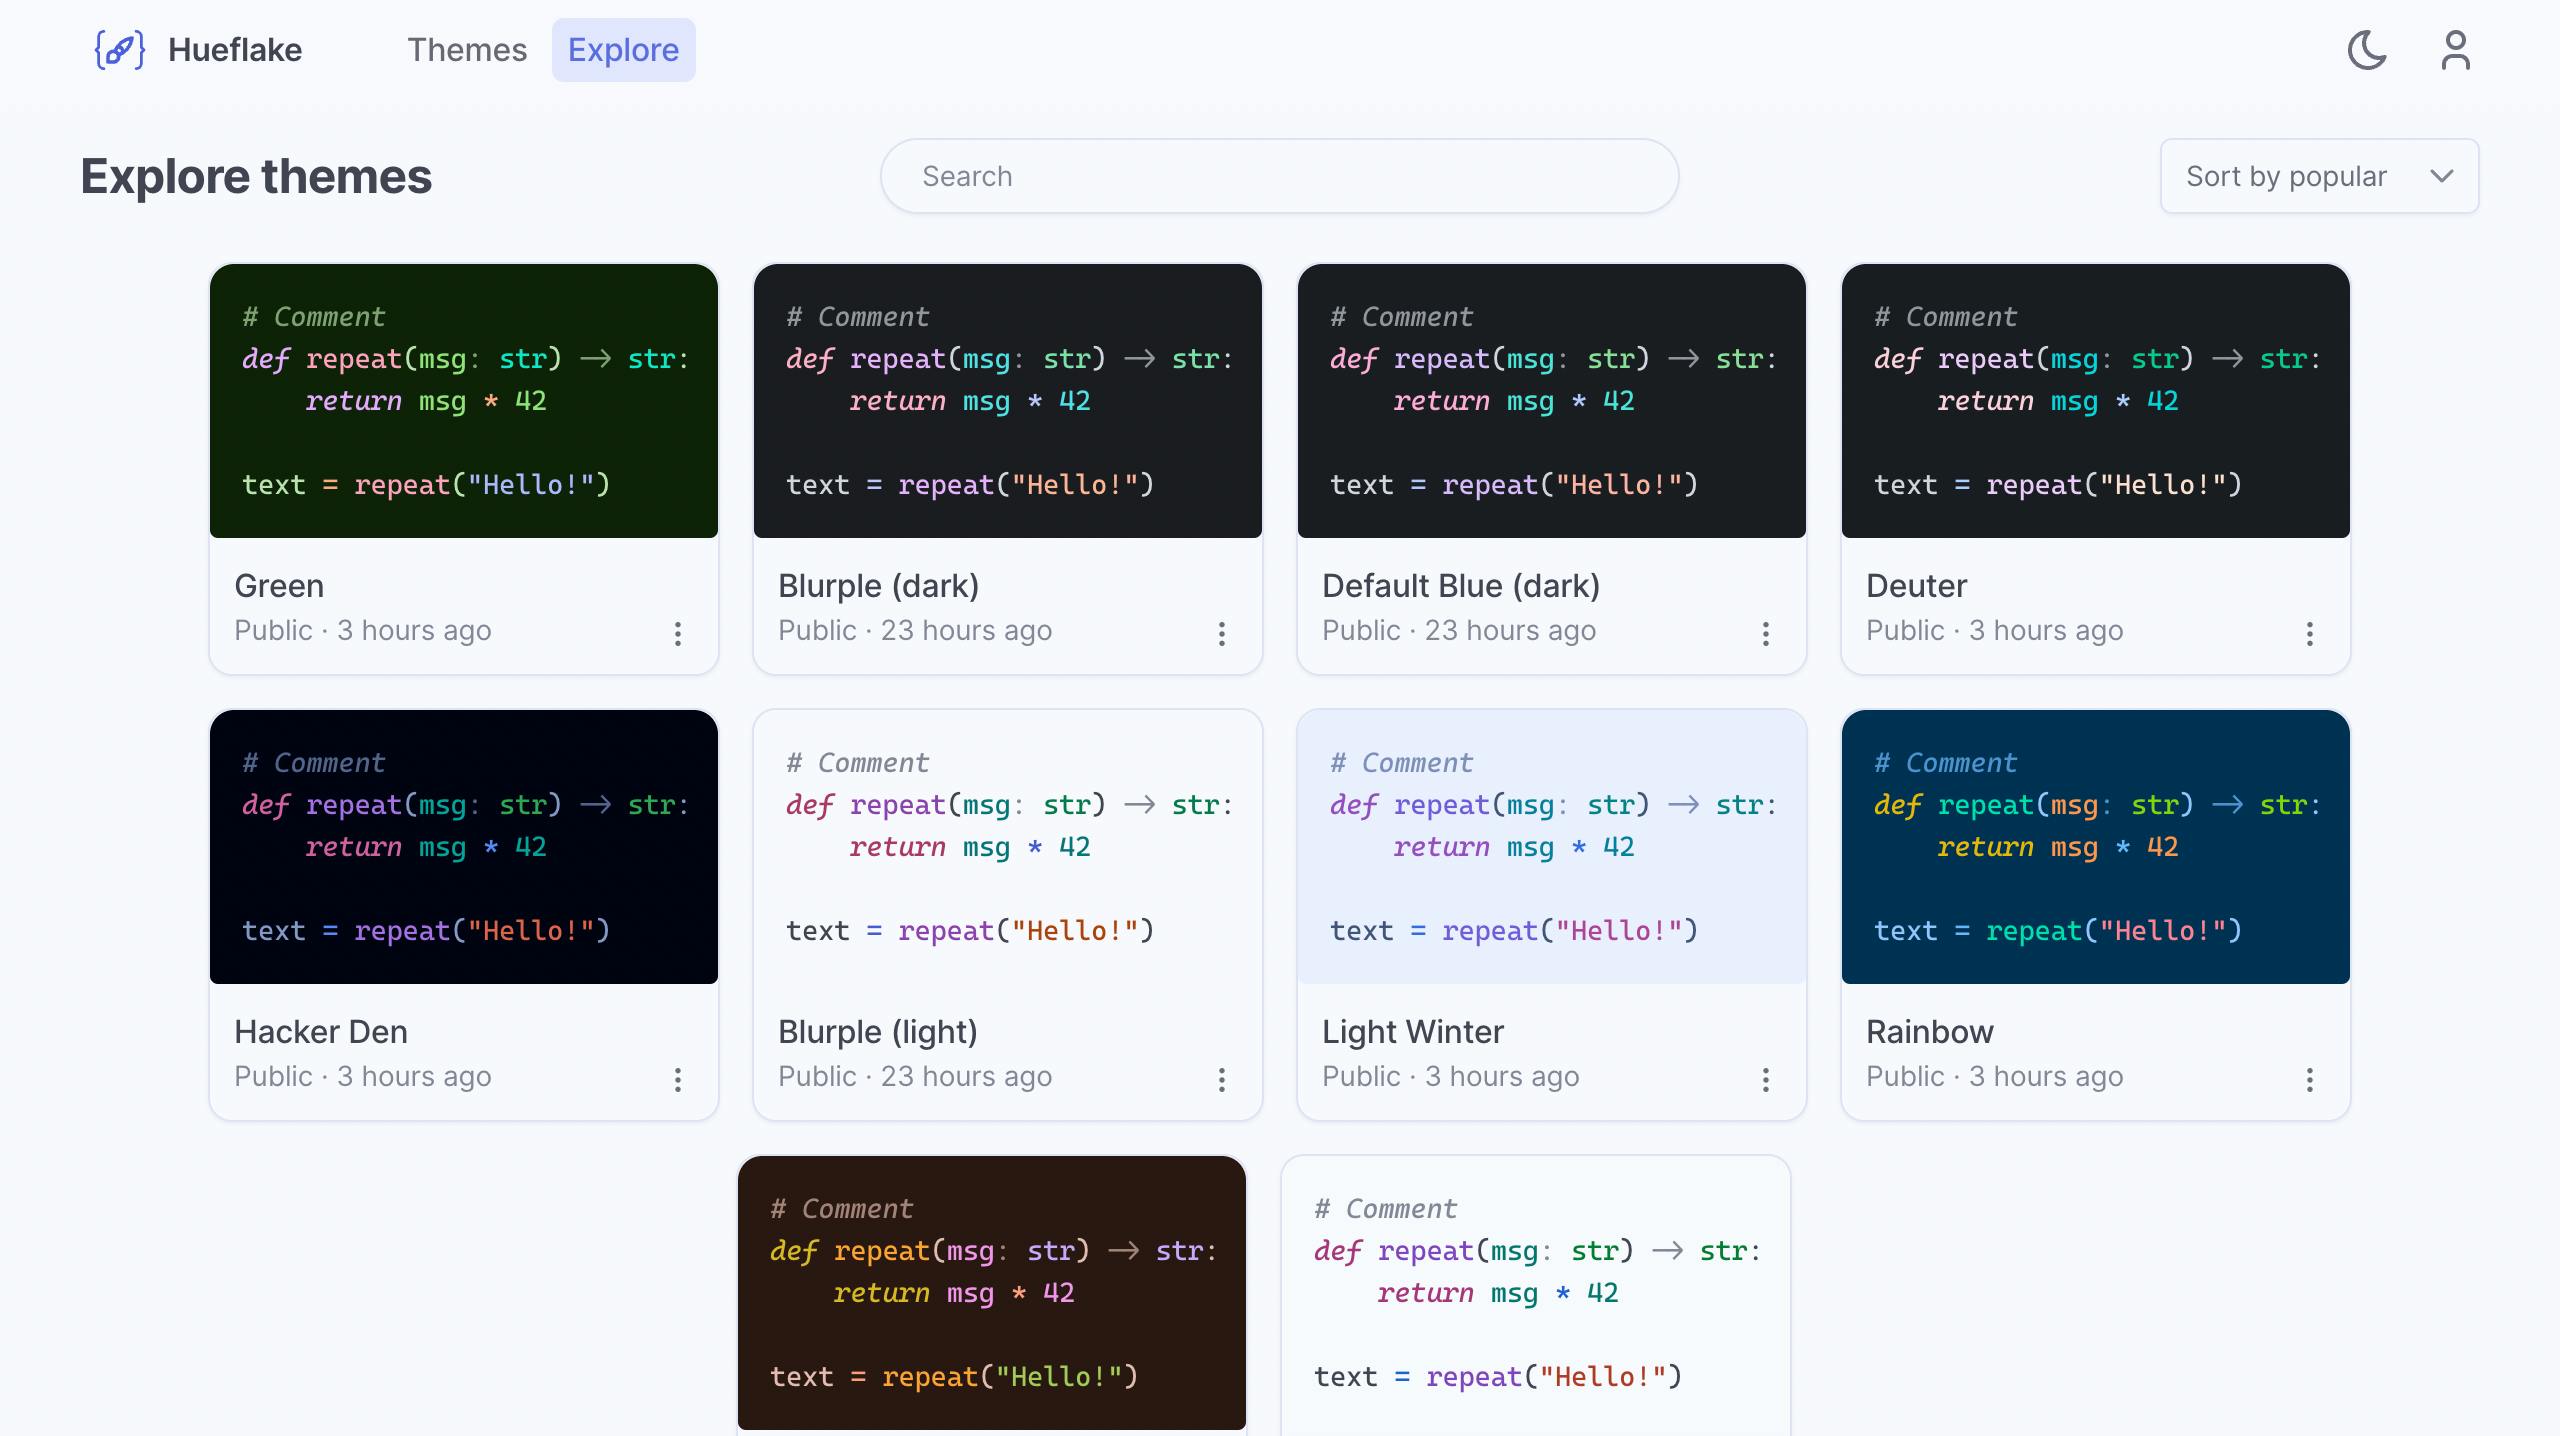
Task: Click the Blurple (light) title
Action: coord(878,1032)
